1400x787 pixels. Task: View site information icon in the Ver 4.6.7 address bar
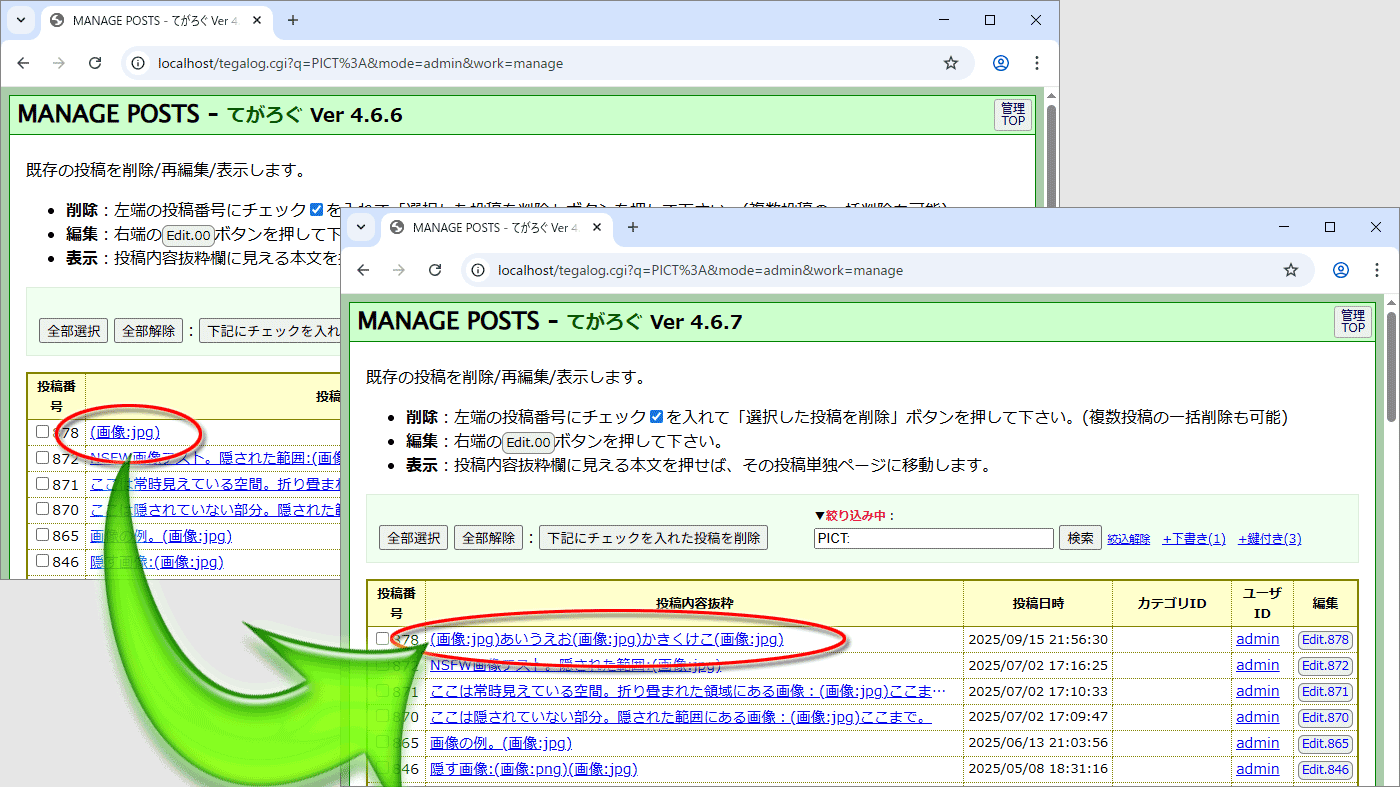(478, 270)
